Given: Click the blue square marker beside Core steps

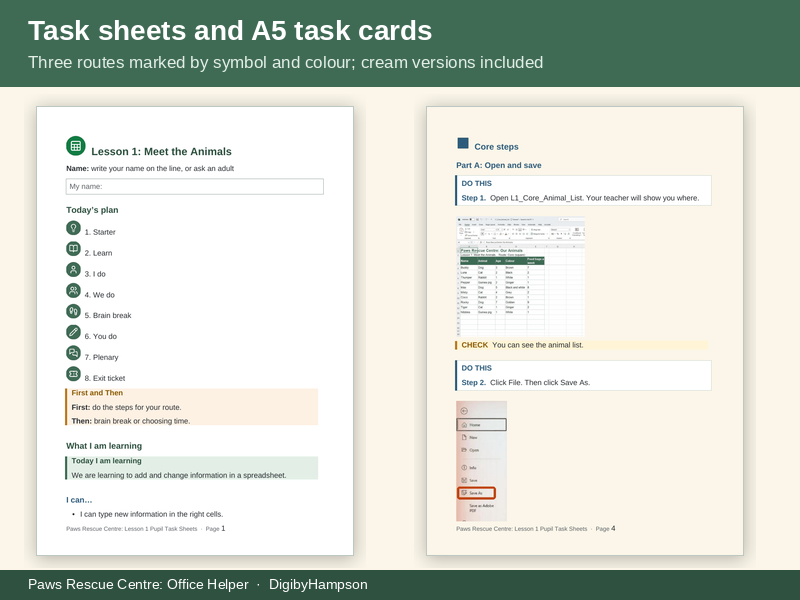Looking at the screenshot, I should click(463, 143).
